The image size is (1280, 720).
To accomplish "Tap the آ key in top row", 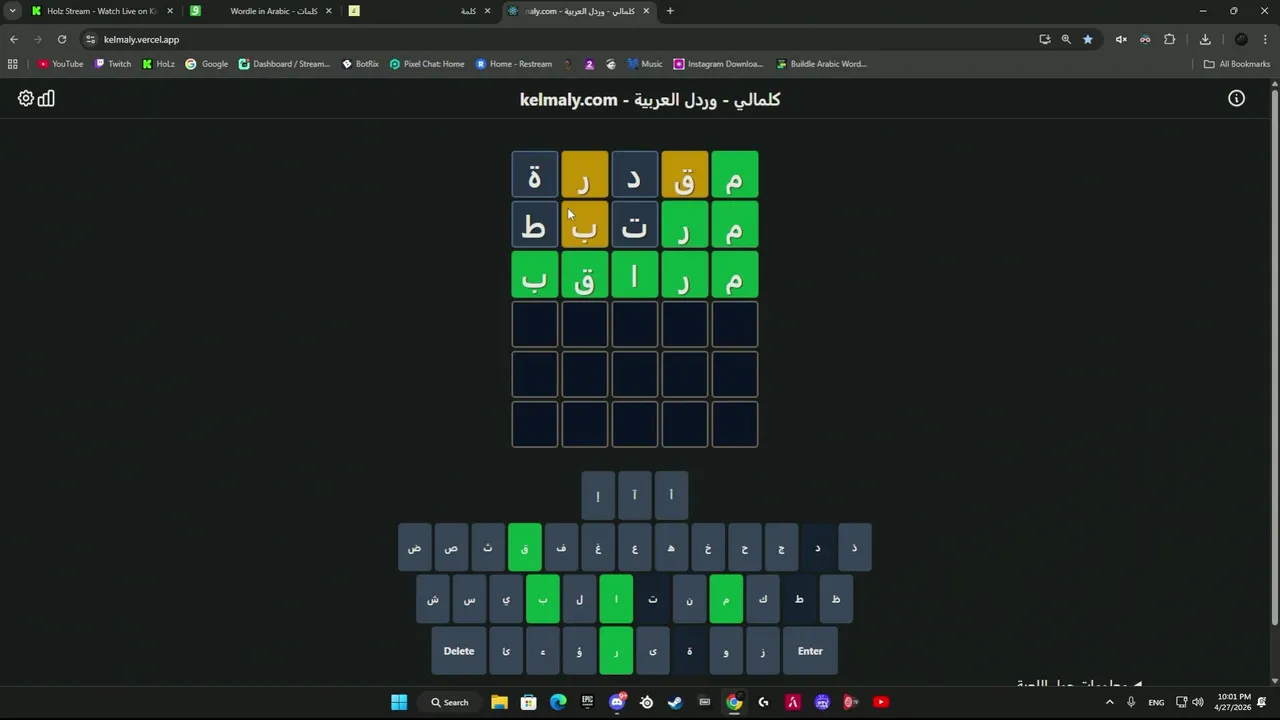I will pyautogui.click(x=634, y=495).
